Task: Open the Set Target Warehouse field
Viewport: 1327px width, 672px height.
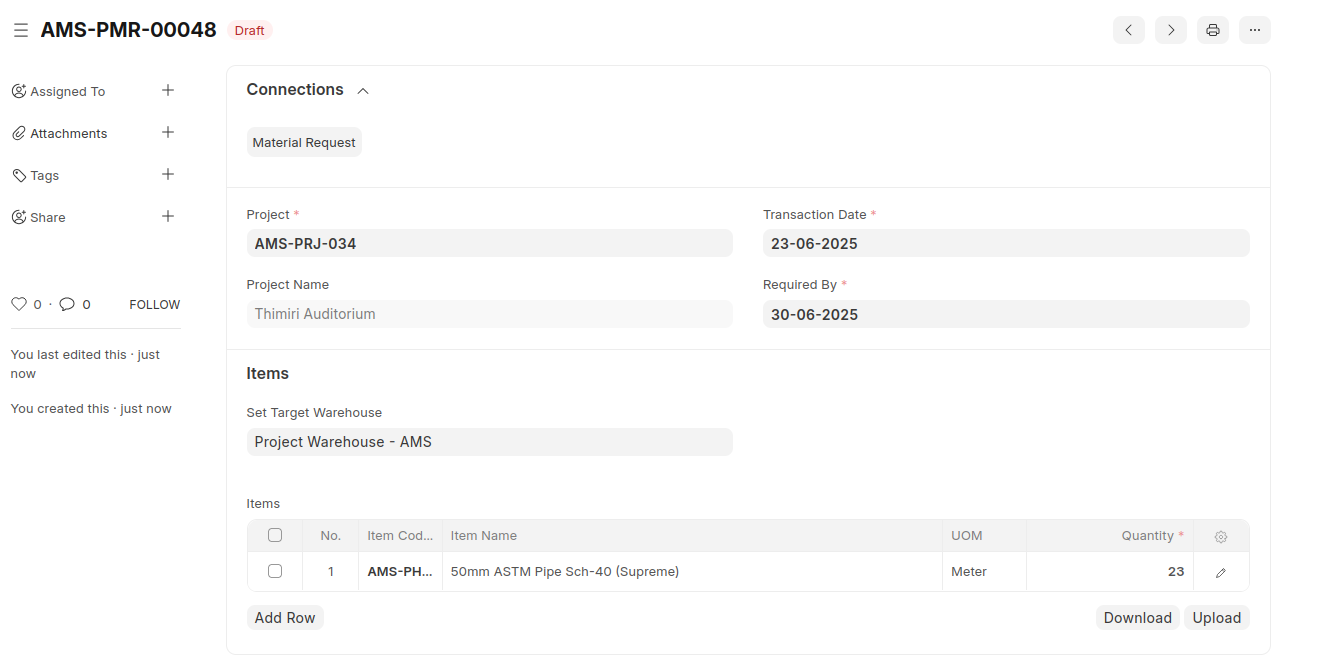Action: (489, 442)
